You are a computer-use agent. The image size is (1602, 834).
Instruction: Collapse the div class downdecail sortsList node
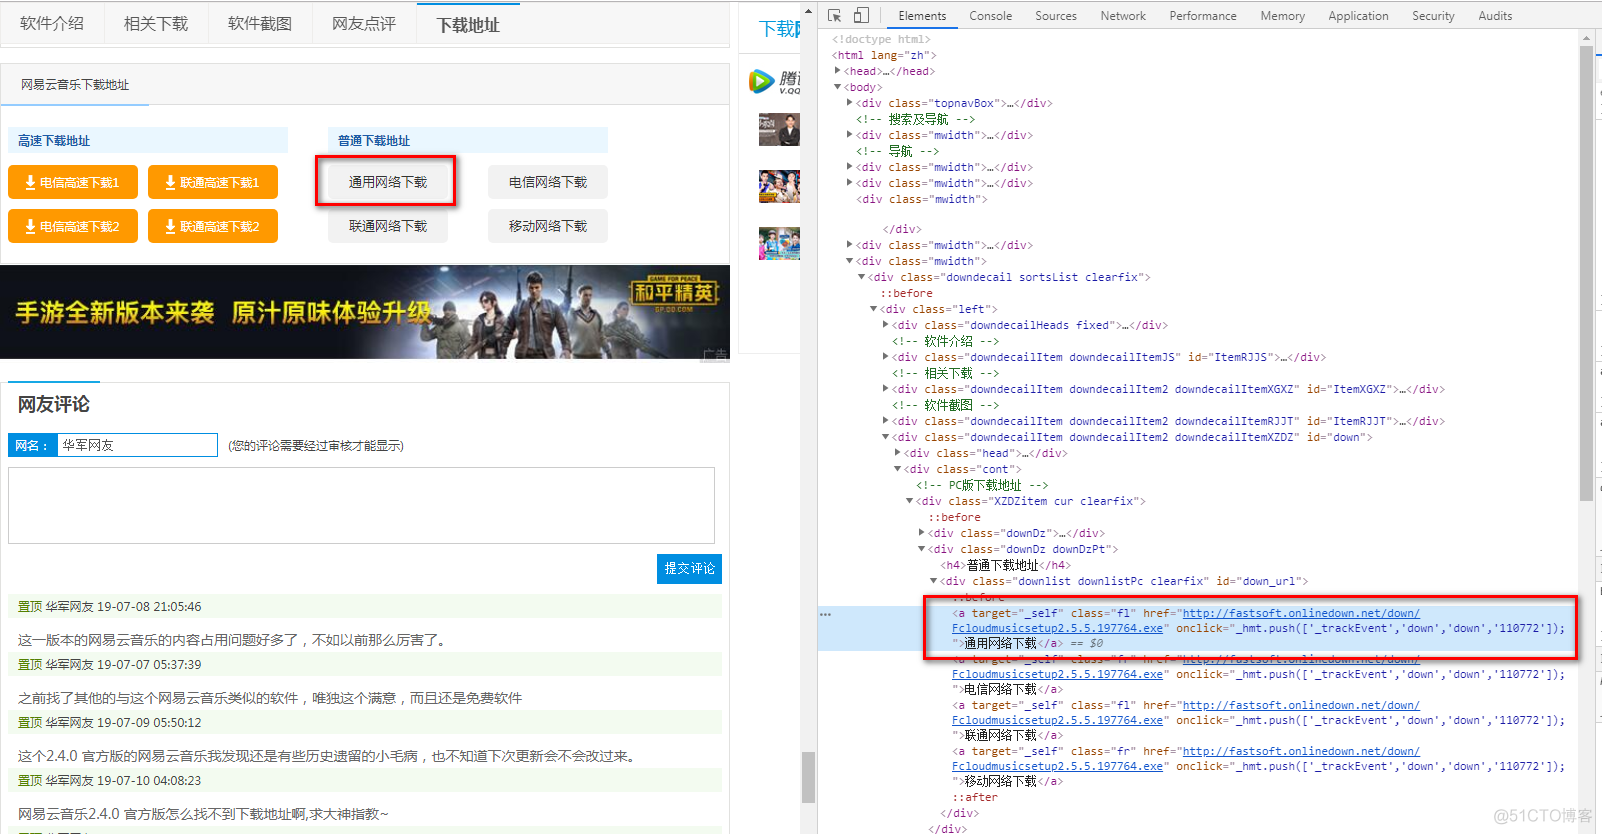tap(862, 277)
